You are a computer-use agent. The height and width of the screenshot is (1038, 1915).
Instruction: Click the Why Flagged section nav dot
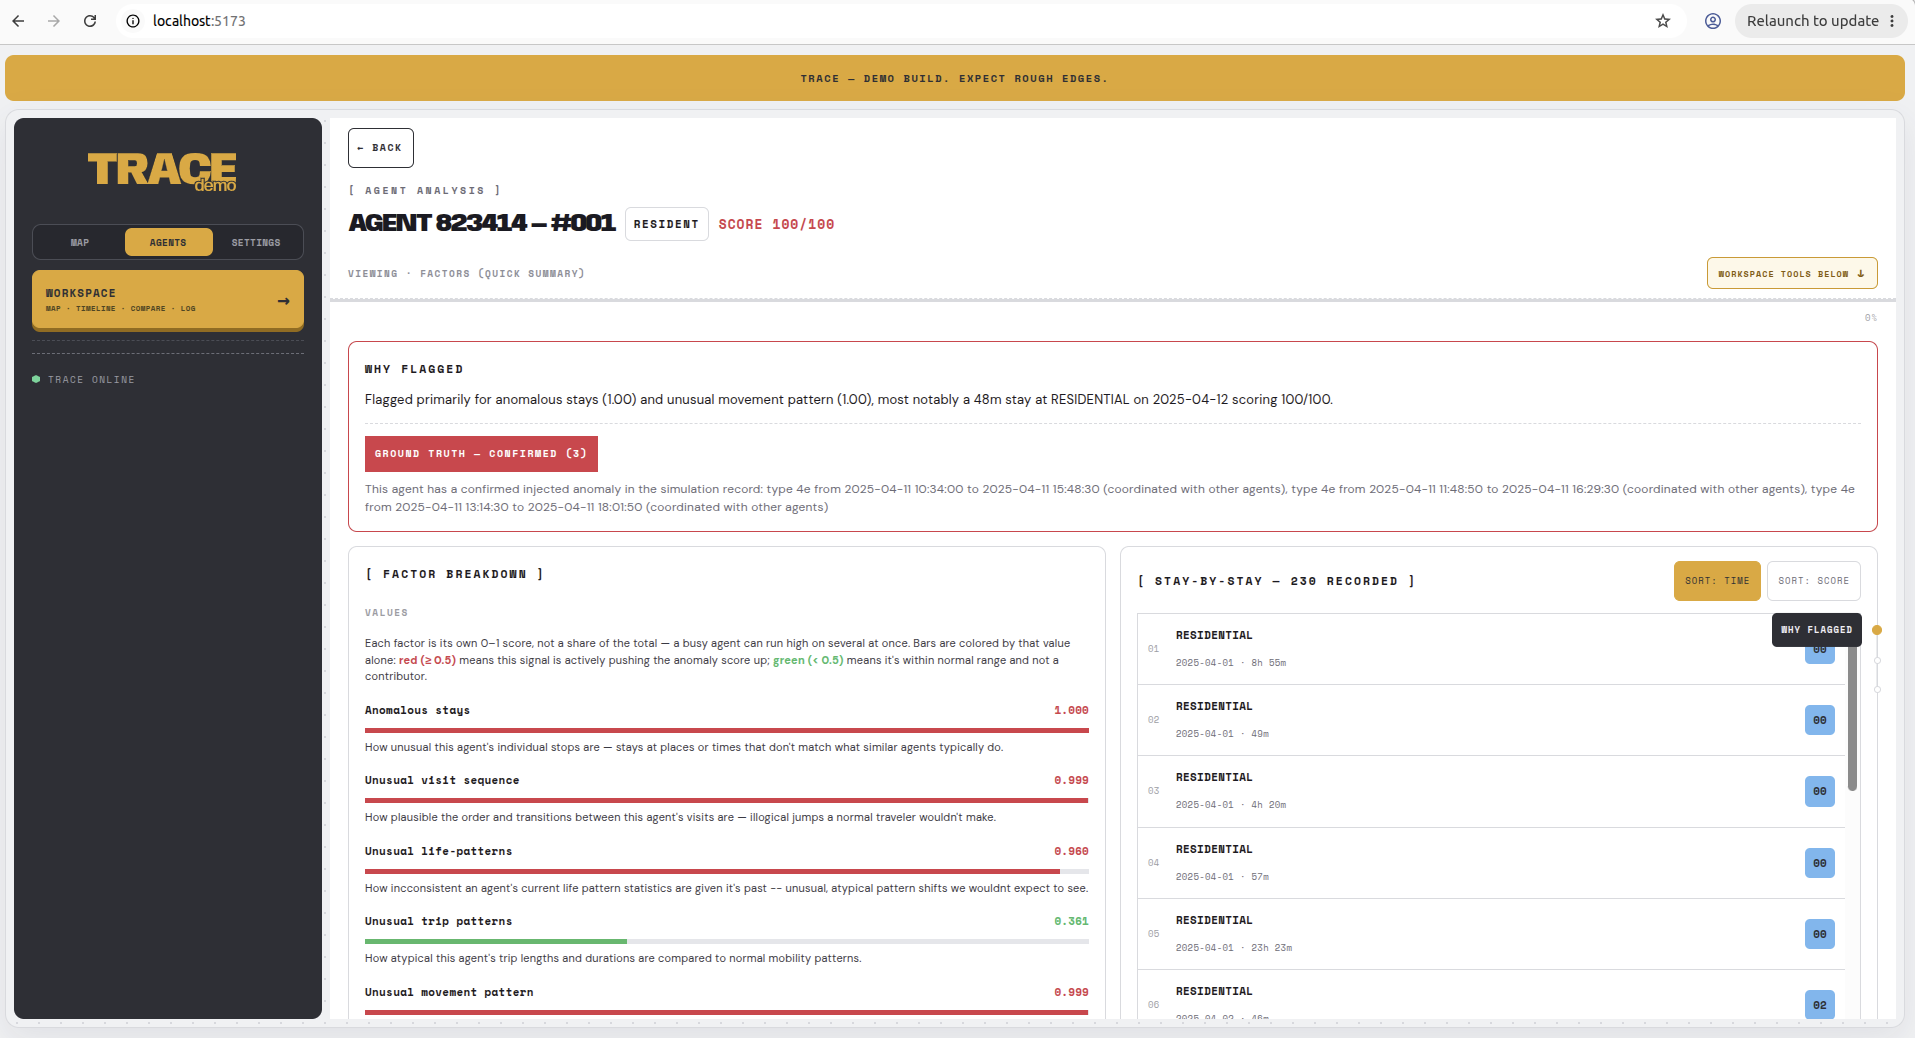pyautogui.click(x=1877, y=630)
